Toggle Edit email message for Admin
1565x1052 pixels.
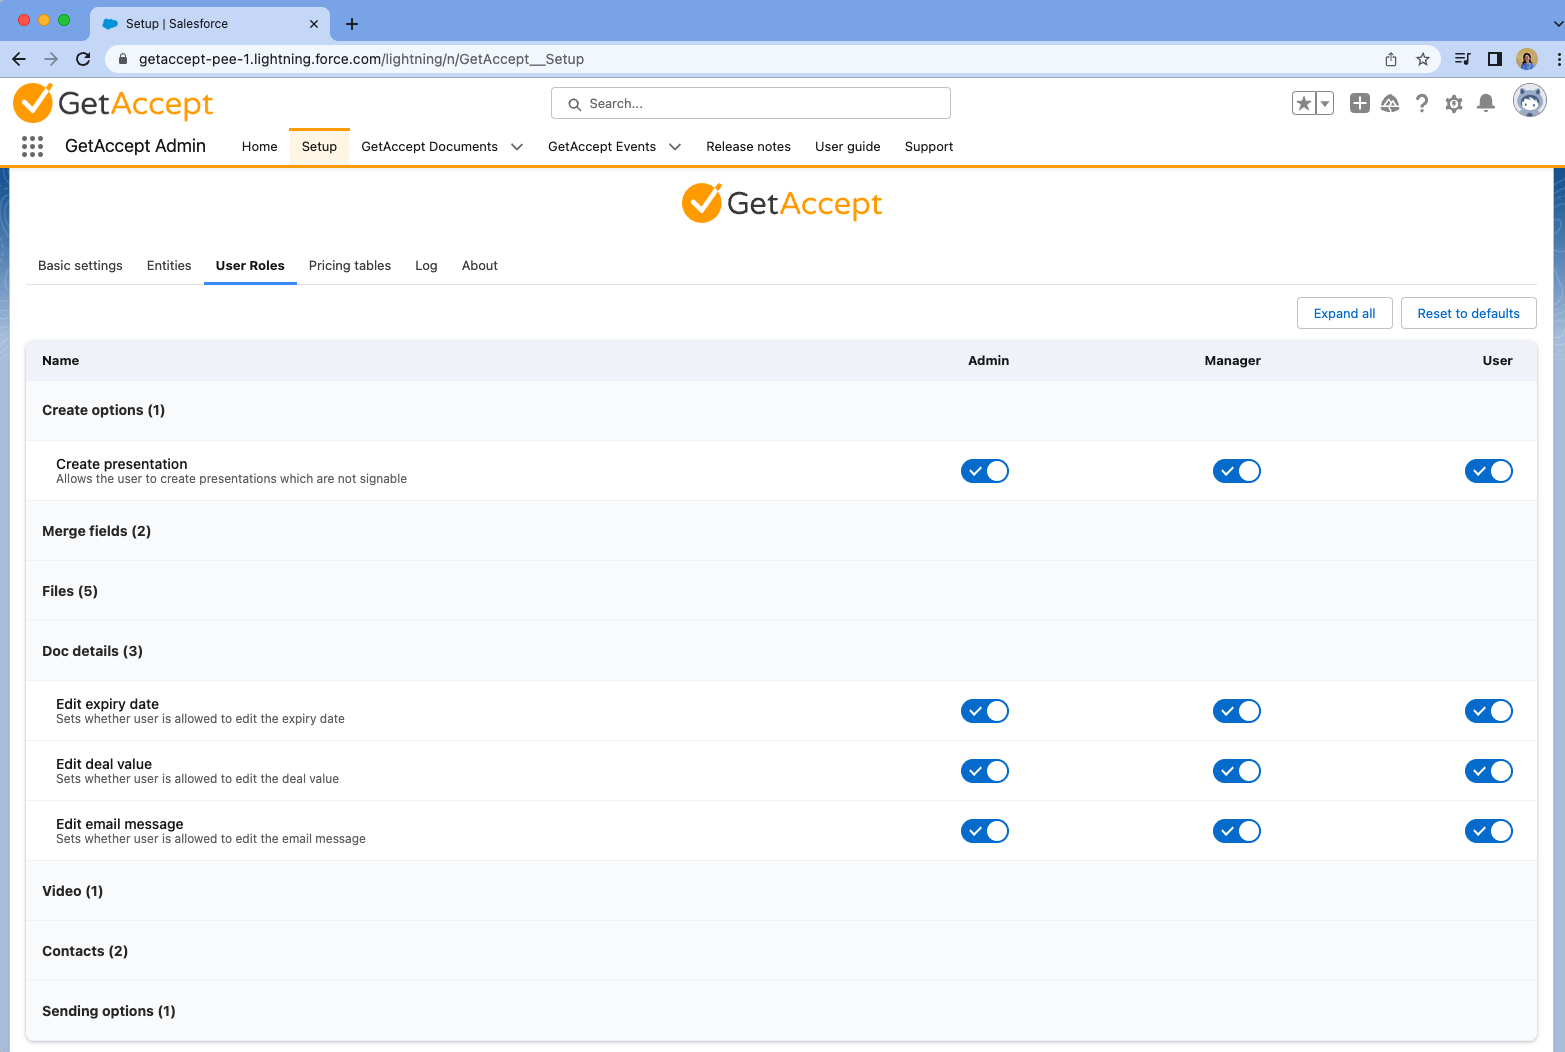pos(985,831)
